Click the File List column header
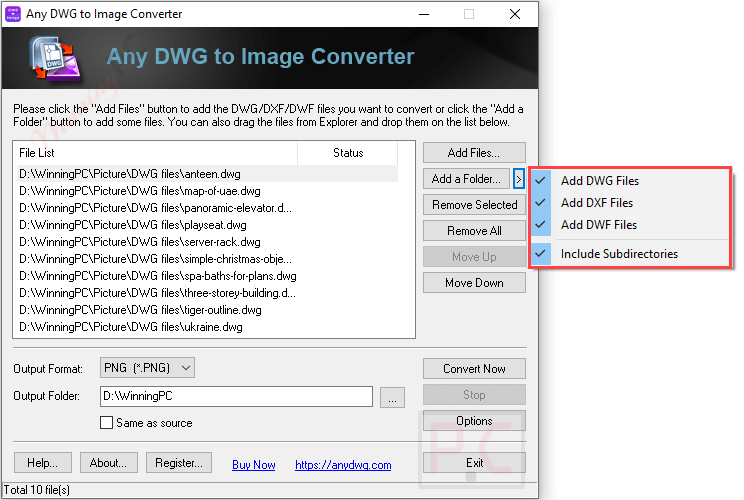Image resolution: width=744 pixels, height=500 pixels. tap(156, 153)
